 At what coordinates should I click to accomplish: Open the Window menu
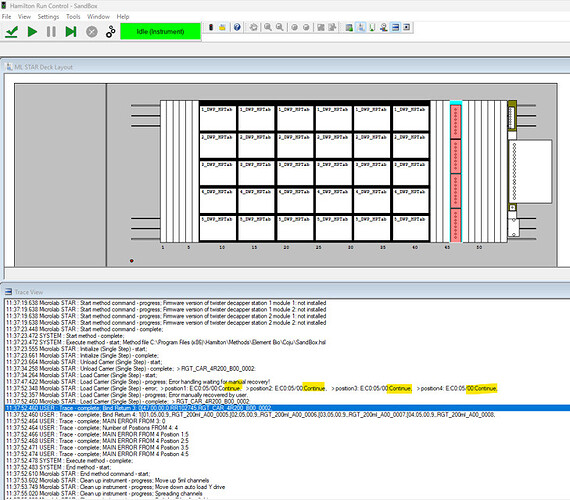(98, 17)
